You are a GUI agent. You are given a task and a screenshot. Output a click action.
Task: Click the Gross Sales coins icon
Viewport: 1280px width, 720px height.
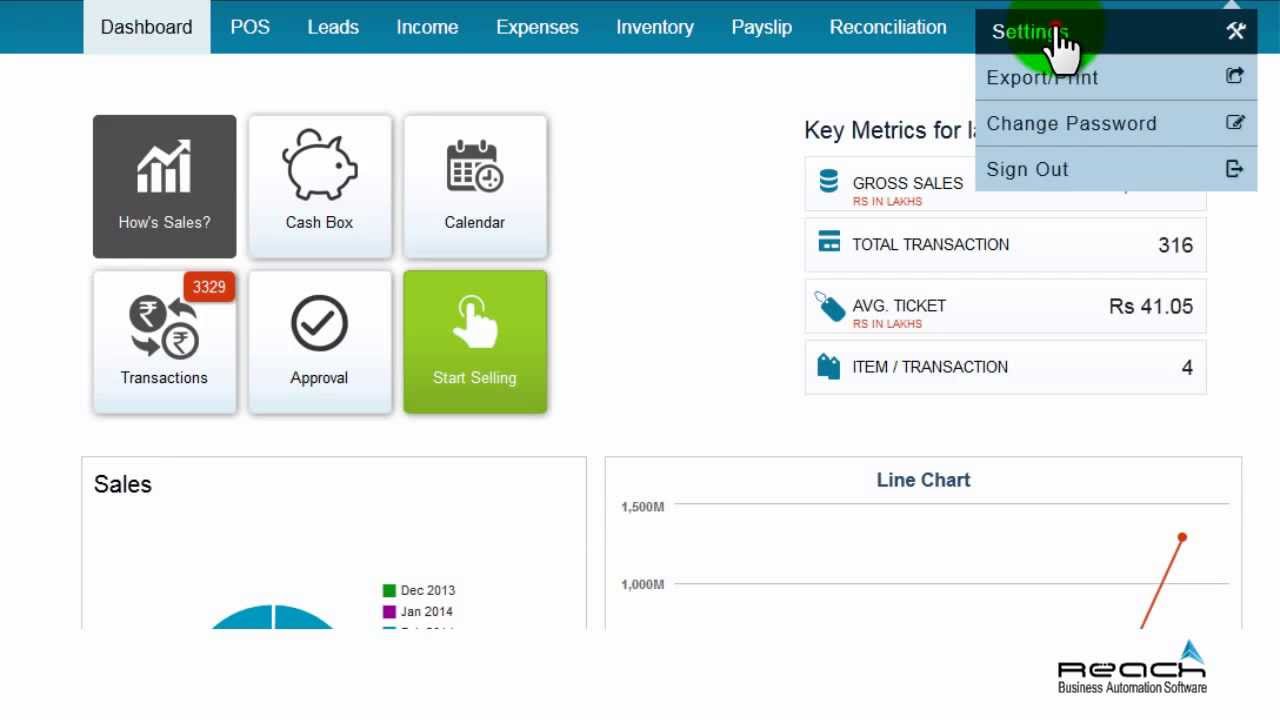[828, 181]
